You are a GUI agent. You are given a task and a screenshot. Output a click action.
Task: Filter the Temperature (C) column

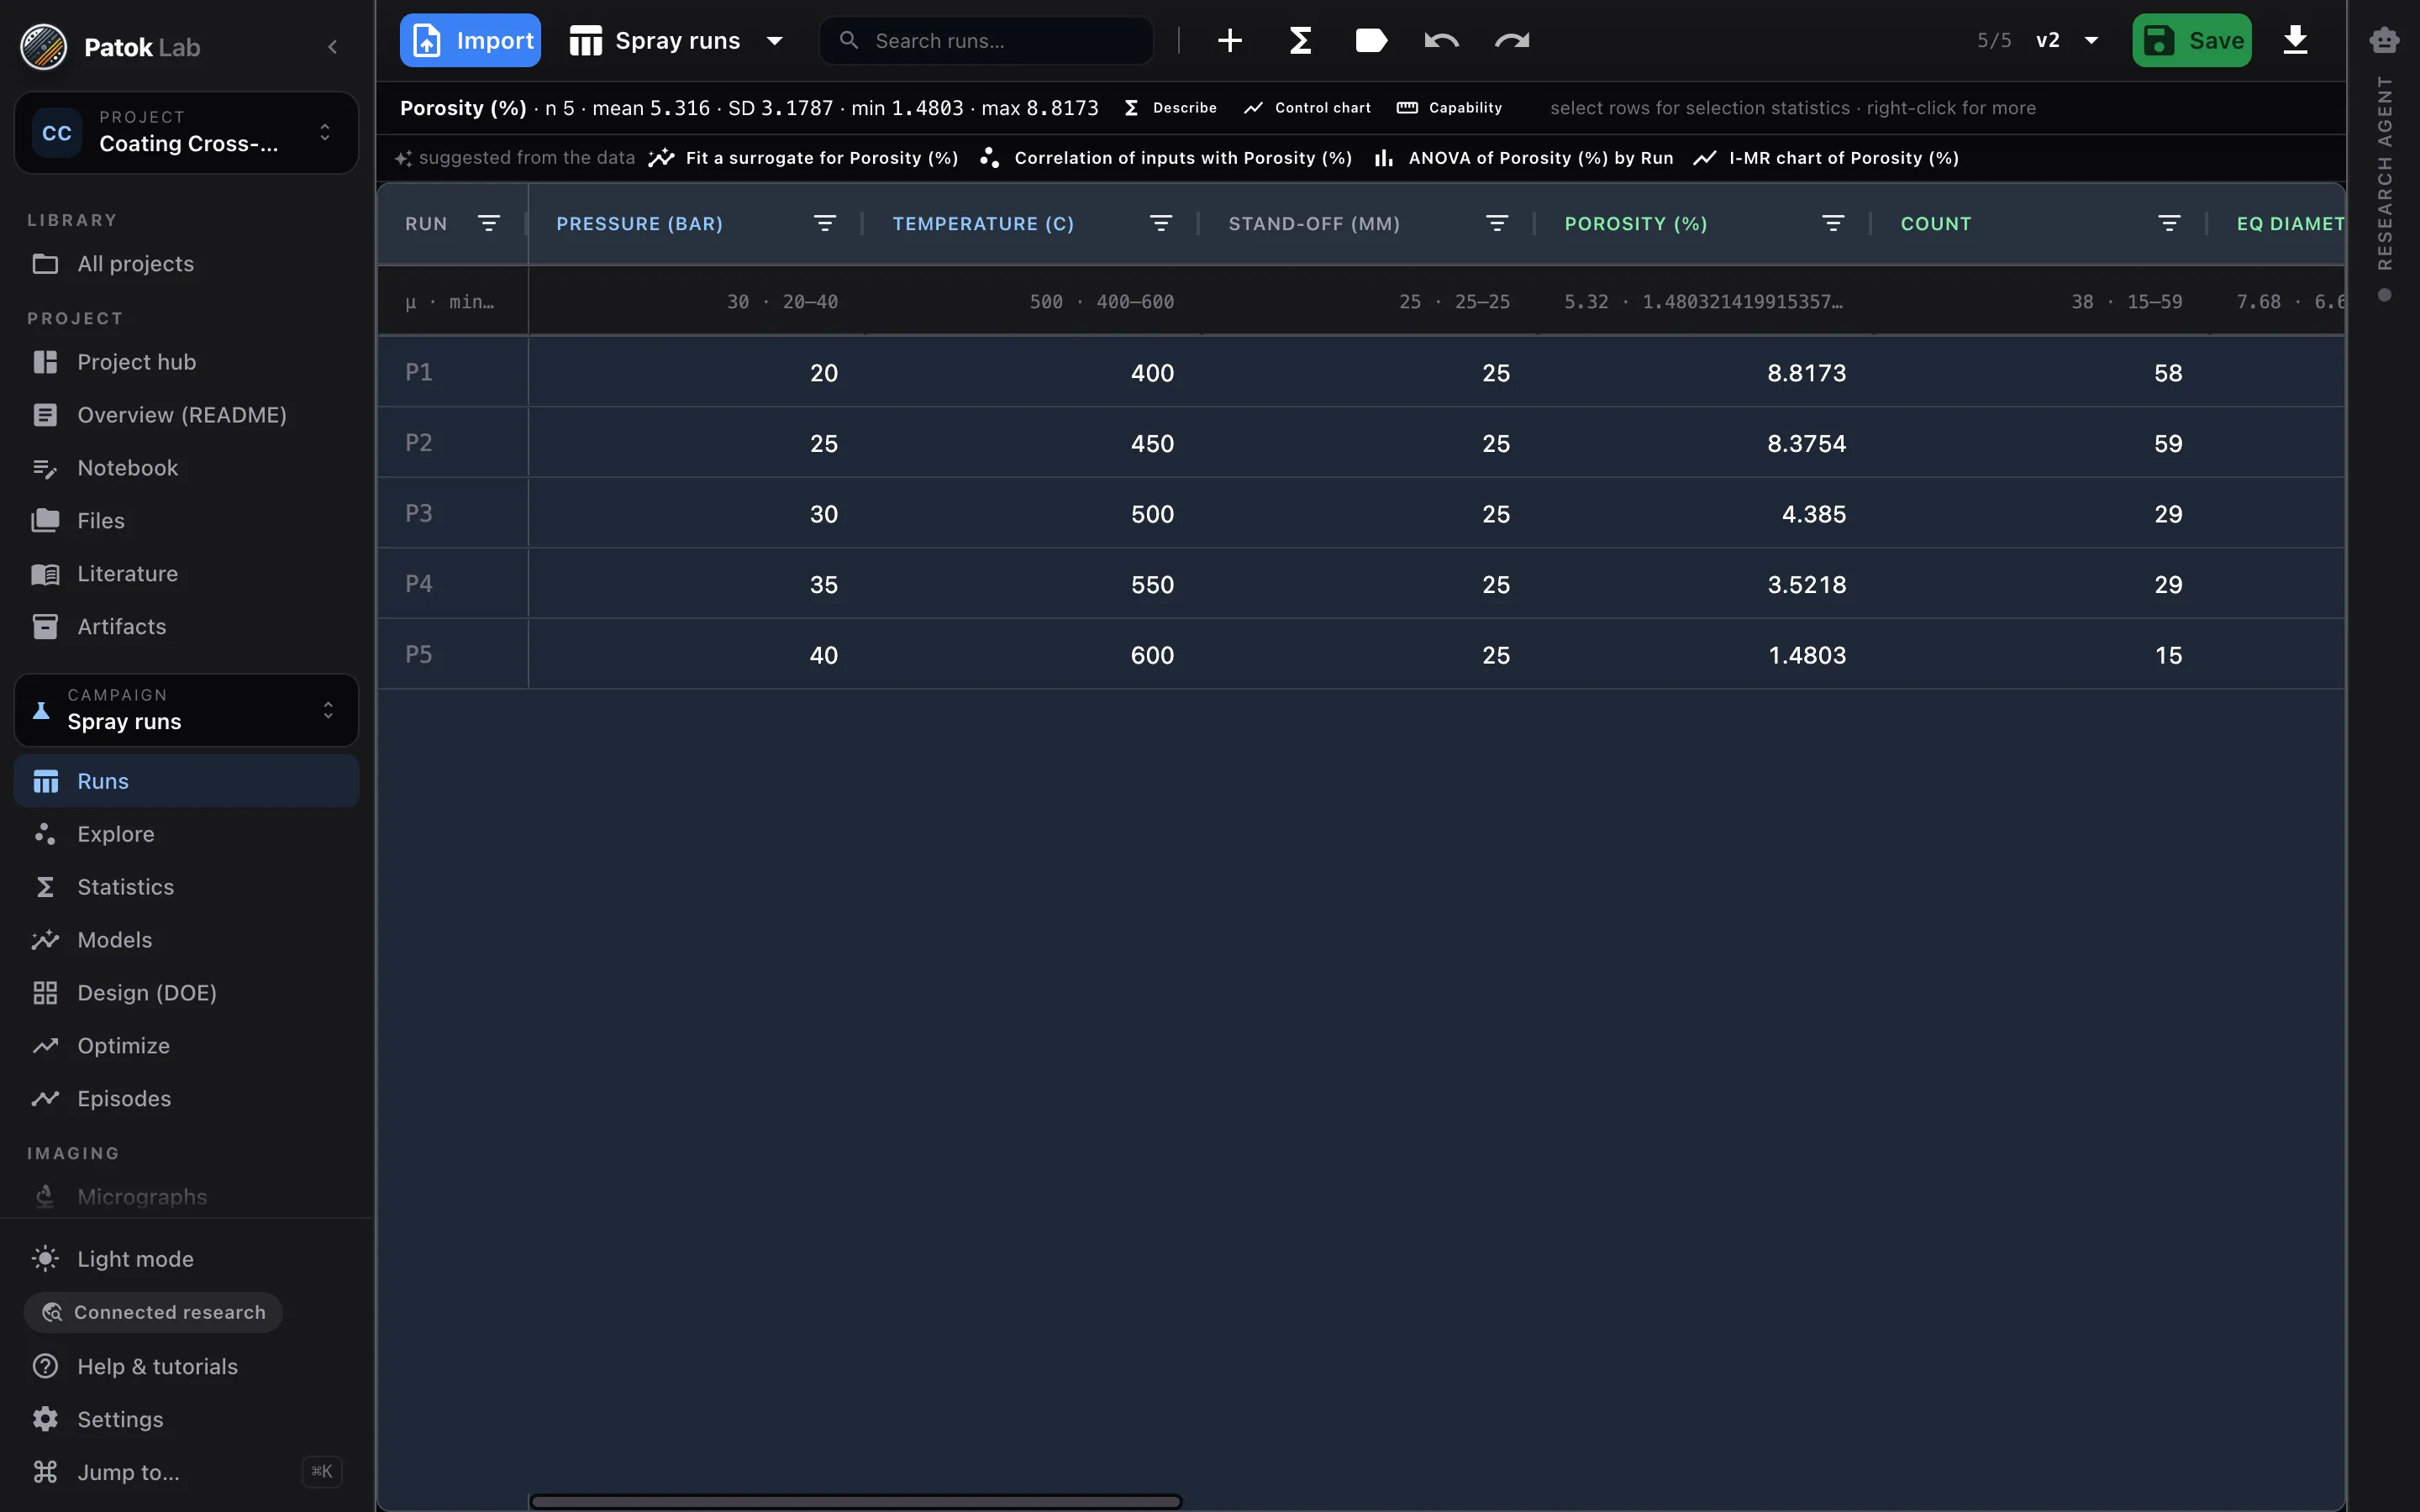point(1160,223)
